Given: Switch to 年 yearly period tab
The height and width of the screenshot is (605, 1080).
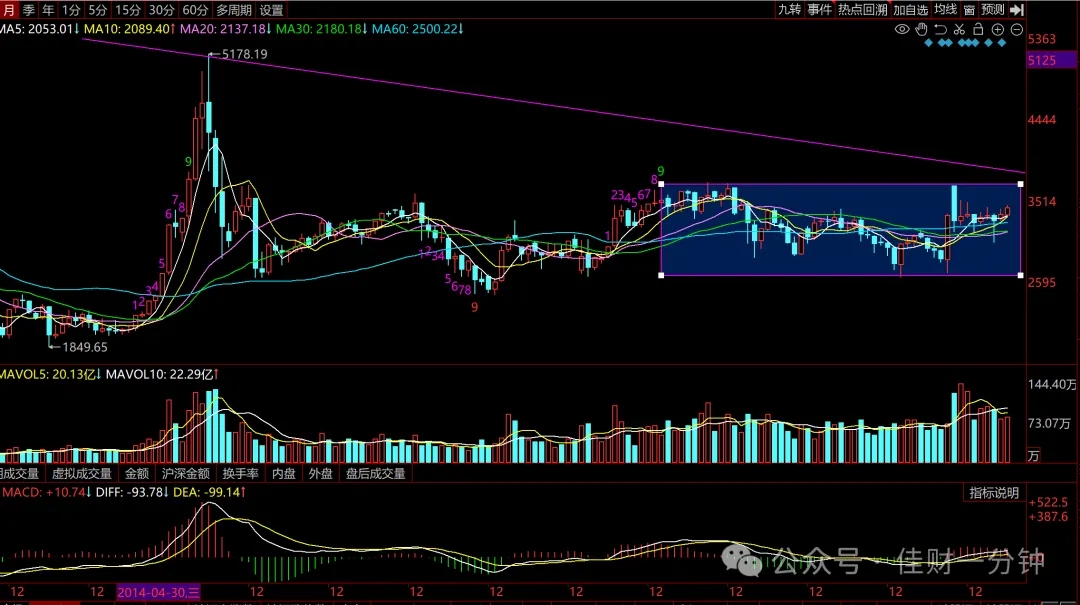Looking at the screenshot, I should pyautogui.click(x=48, y=10).
